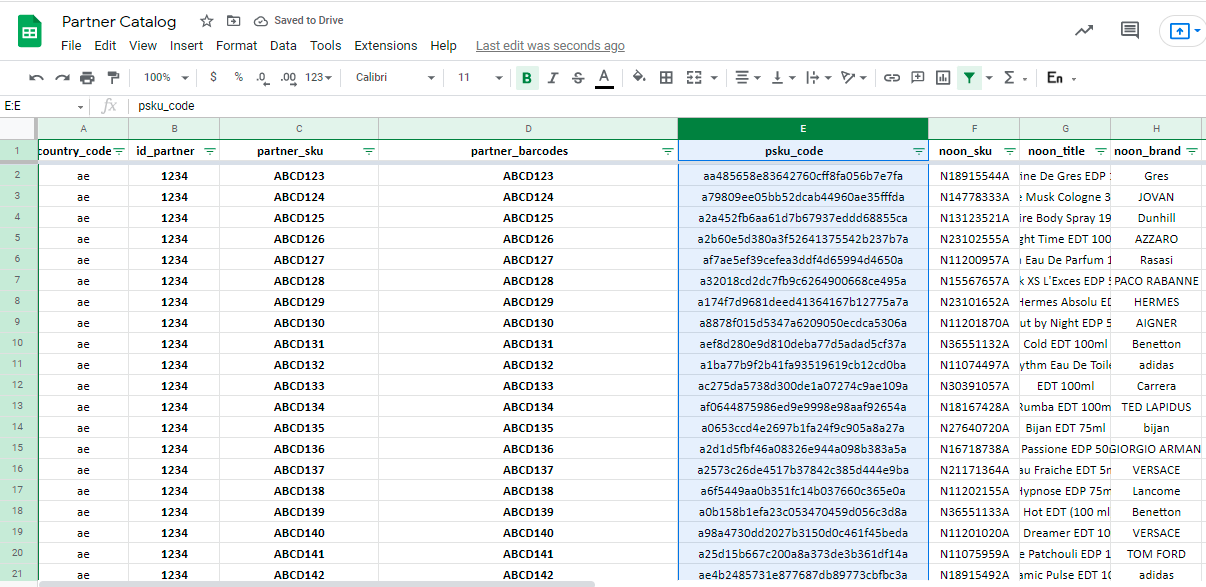The height and width of the screenshot is (587, 1206).
Task: Open the Format menu
Action: click(x=236, y=46)
